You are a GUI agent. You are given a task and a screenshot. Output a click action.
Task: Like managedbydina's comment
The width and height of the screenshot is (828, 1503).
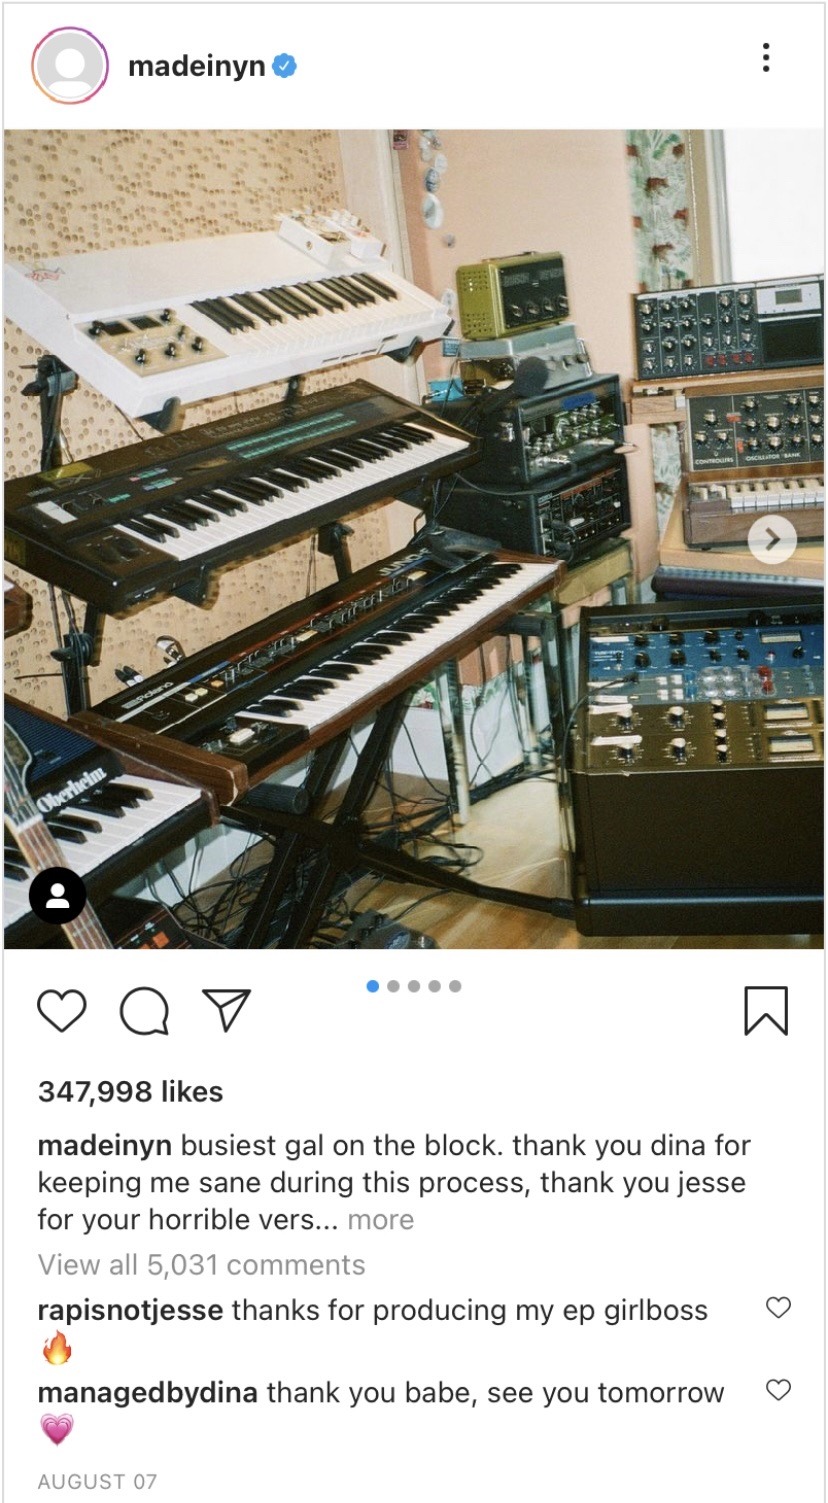click(778, 1389)
